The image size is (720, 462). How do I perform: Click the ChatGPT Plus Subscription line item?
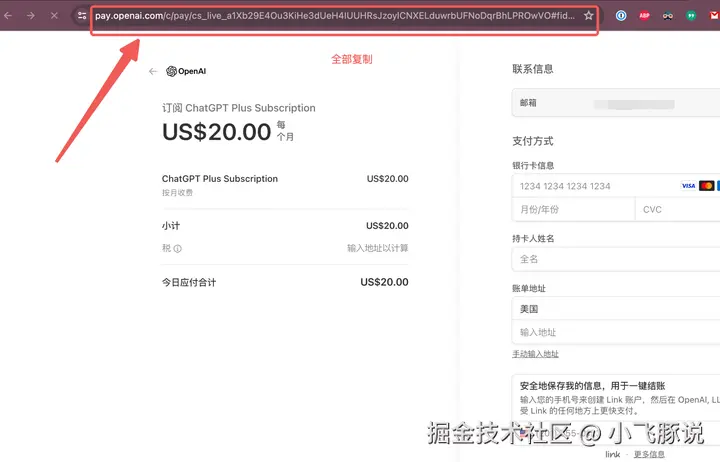(219, 179)
